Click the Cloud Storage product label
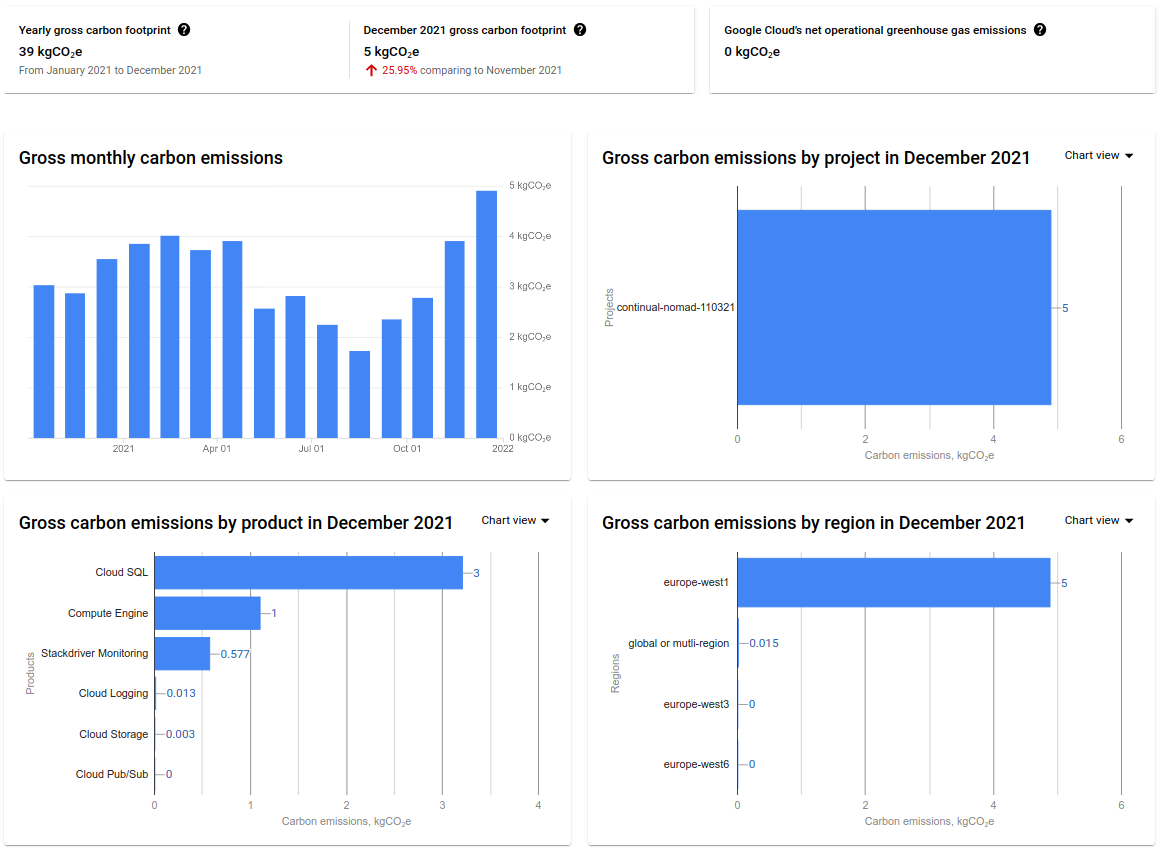The width and height of the screenshot is (1162, 851). (x=113, y=734)
